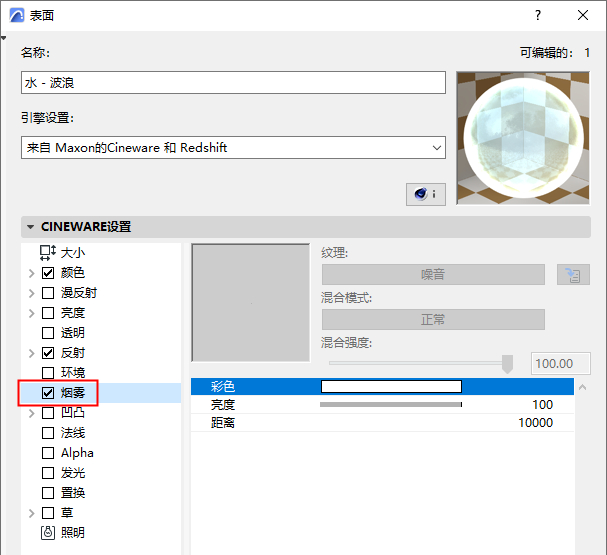Select the 置换 tree item label
Viewport: 607px width, 555px height.
pyautogui.click(x=73, y=493)
